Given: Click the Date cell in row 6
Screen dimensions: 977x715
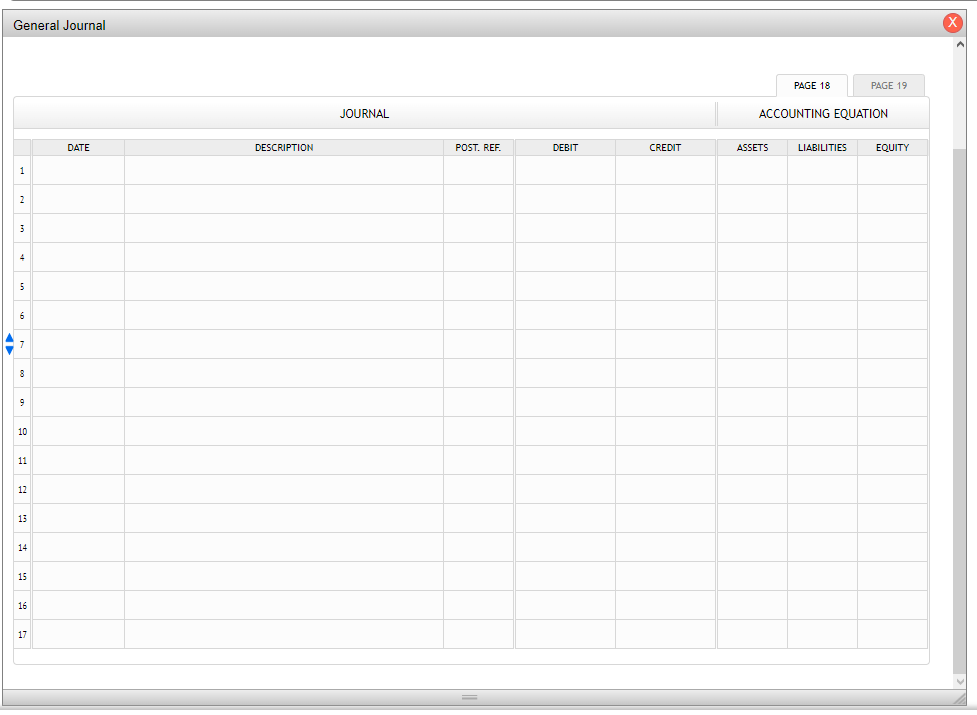Looking at the screenshot, I should click(x=79, y=315).
